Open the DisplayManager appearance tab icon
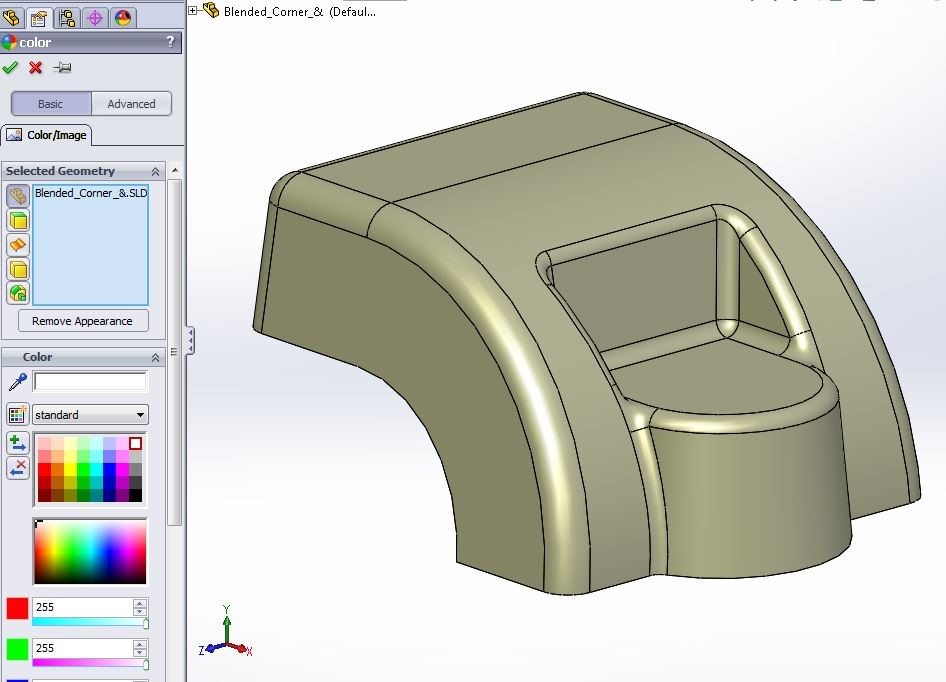The height and width of the screenshot is (682, 946). (x=123, y=17)
